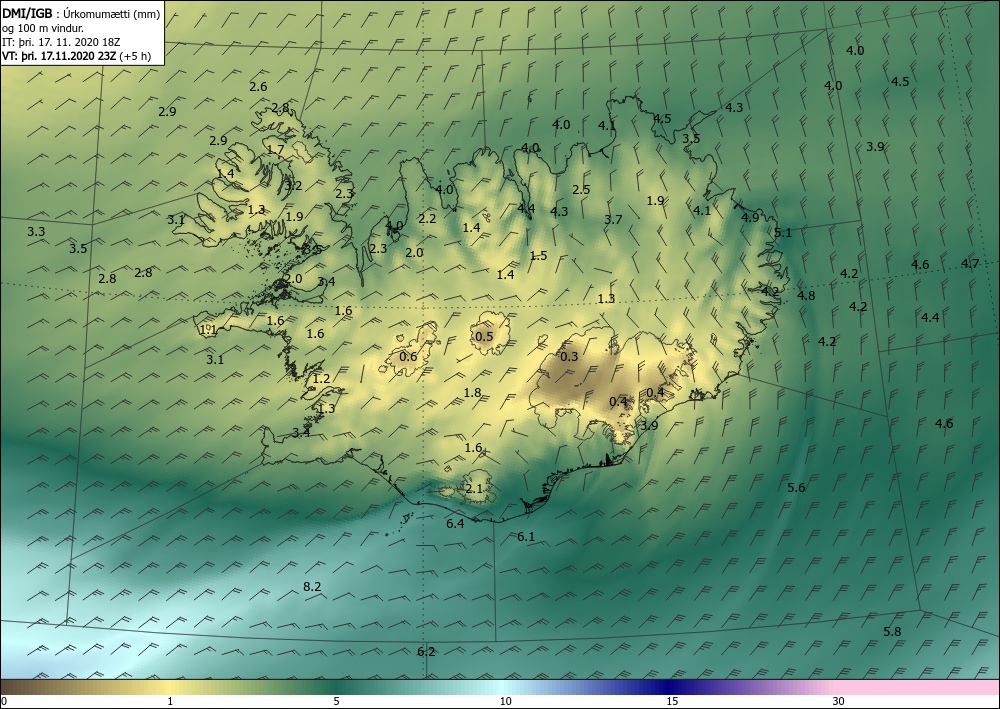Click the 0.6 value on Langjökull glacier
Screen dimensions: 1000x709
[408, 356]
